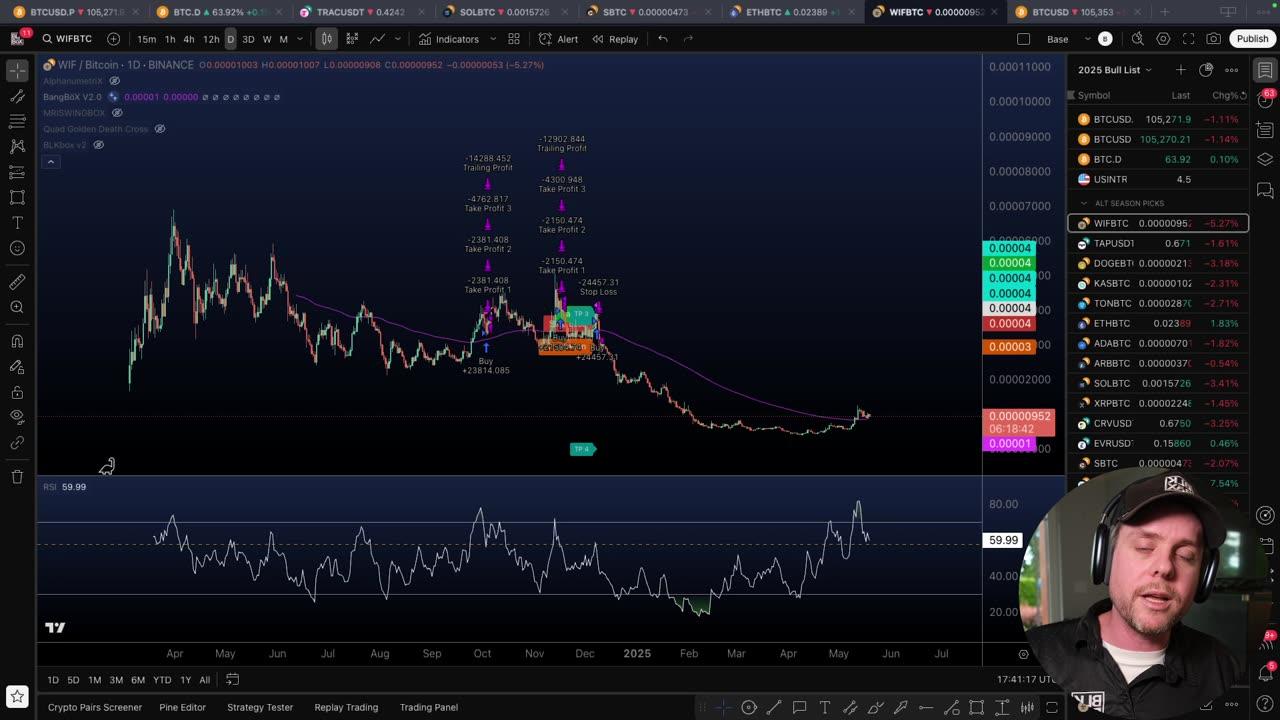Switch to the 15m timeframe
1280x720 pixels.
[x=146, y=39]
